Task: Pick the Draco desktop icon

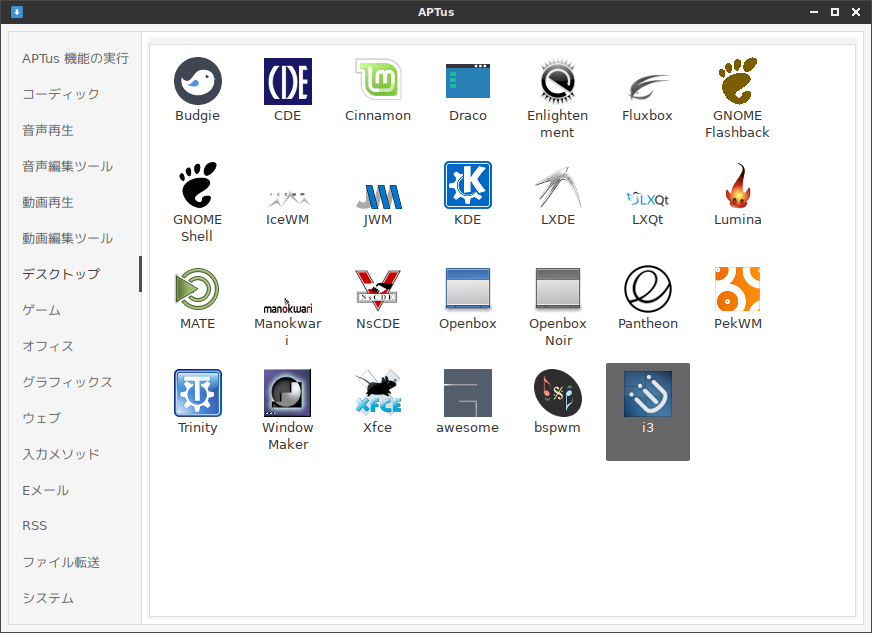Action: (x=468, y=81)
